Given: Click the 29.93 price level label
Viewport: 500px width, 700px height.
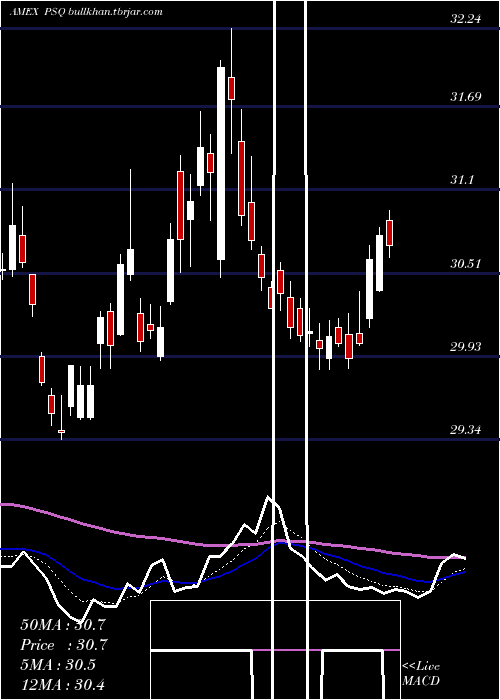Looking at the screenshot, I should (x=466, y=346).
